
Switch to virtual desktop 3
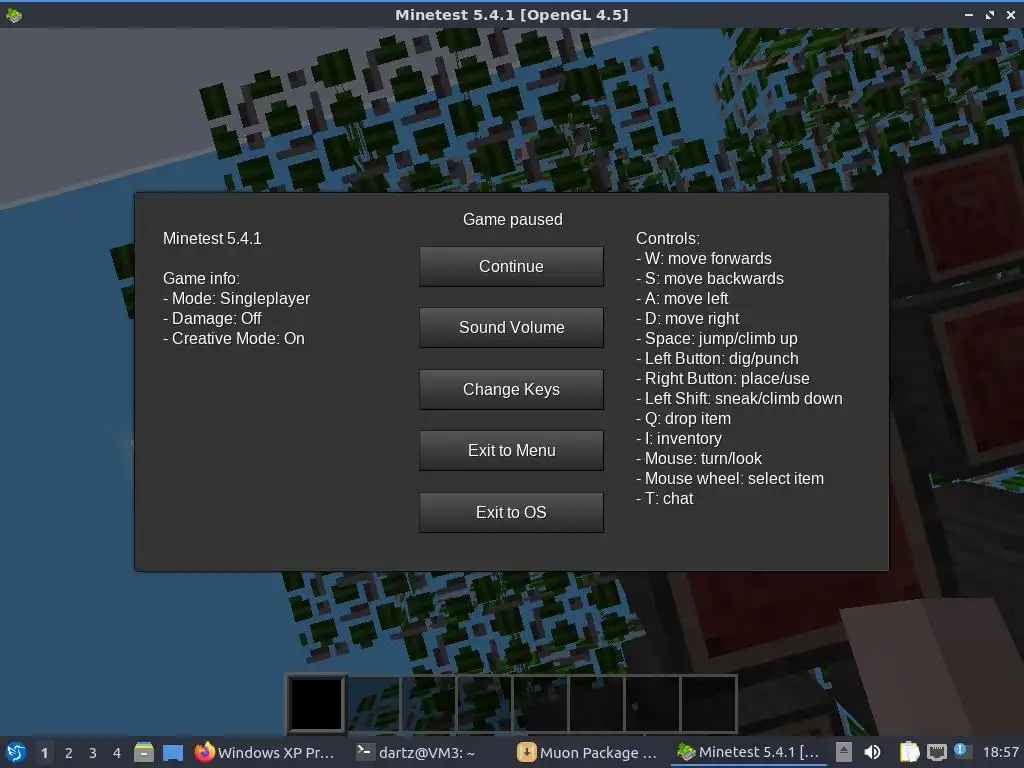tap(93, 753)
